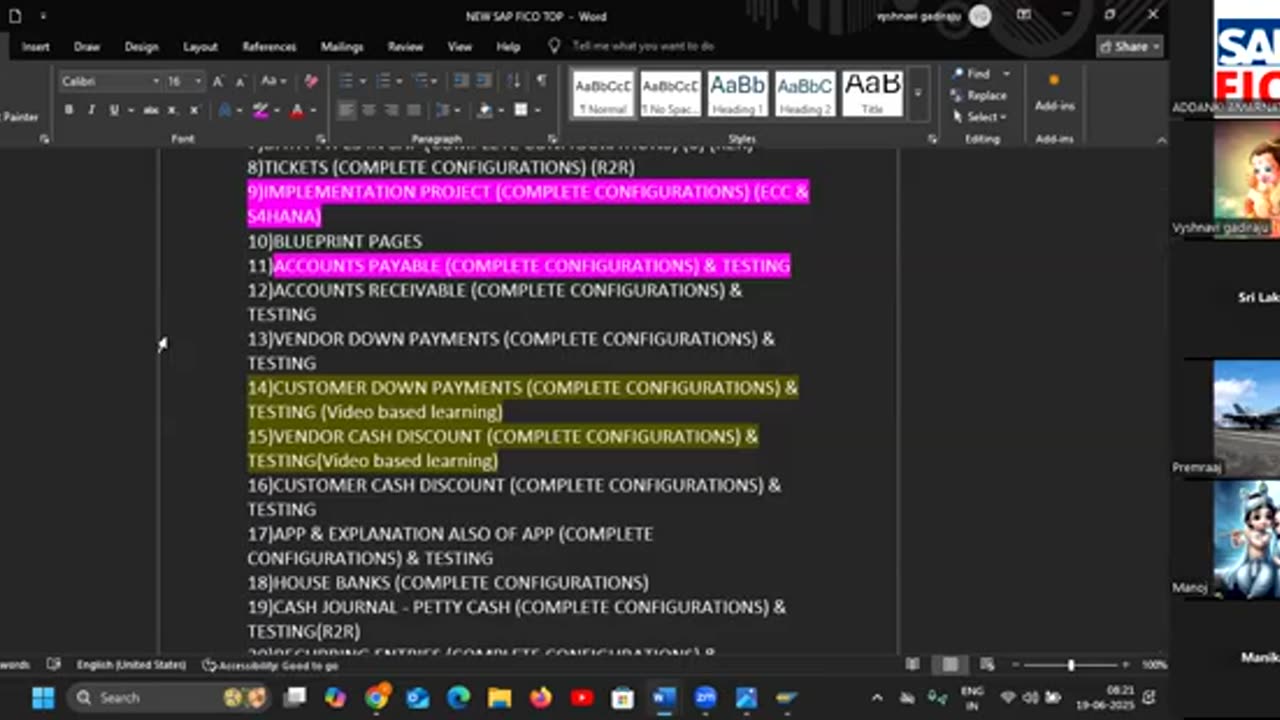Switch to Print Layout view icon
1280x720 pixels.
pos(950,665)
